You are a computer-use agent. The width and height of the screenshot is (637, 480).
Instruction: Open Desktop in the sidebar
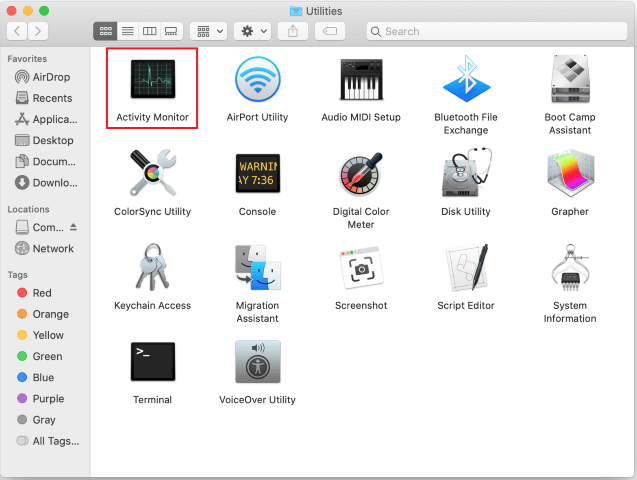coord(44,140)
